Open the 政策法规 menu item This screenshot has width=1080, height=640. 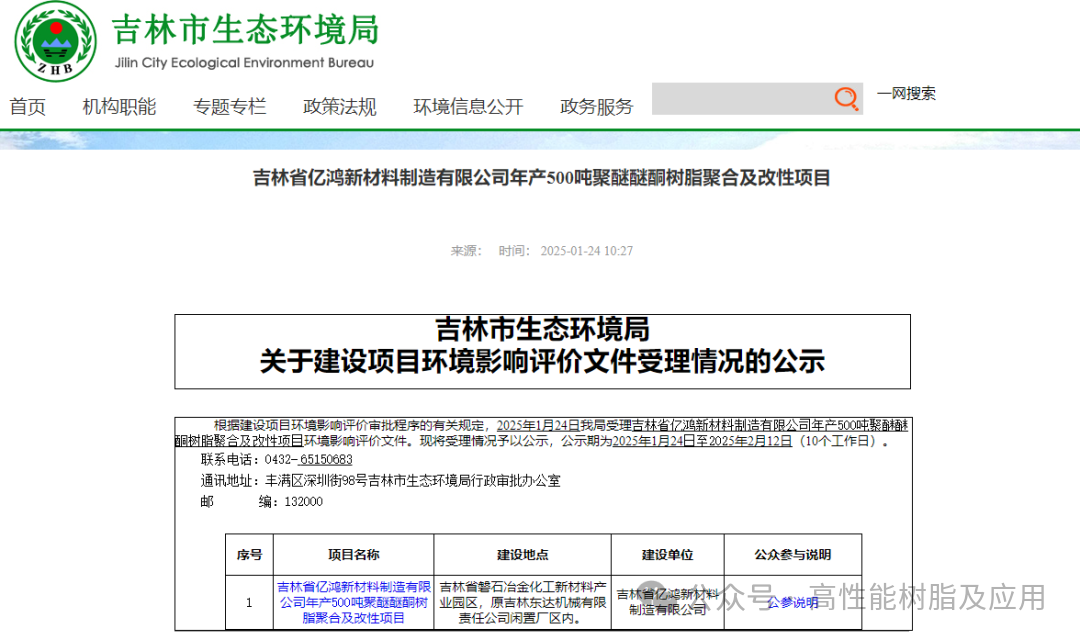pyautogui.click(x=340, y=107)
